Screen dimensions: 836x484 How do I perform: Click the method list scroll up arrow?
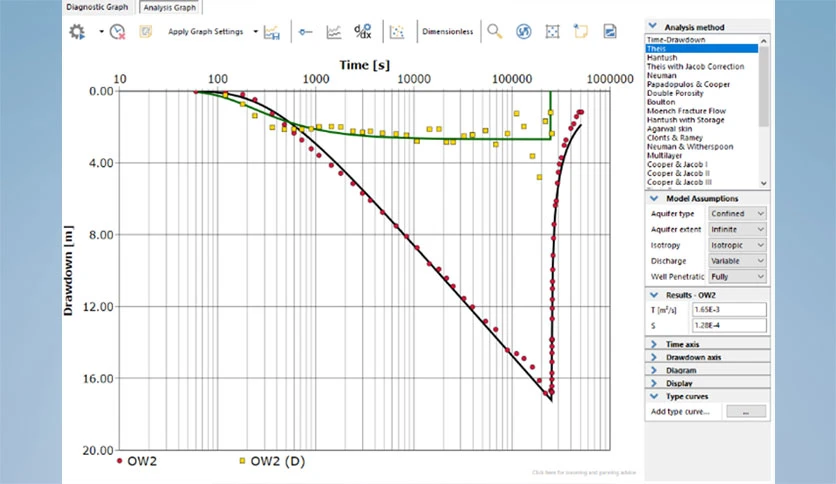pyautogui.click(x=763, y=41)
